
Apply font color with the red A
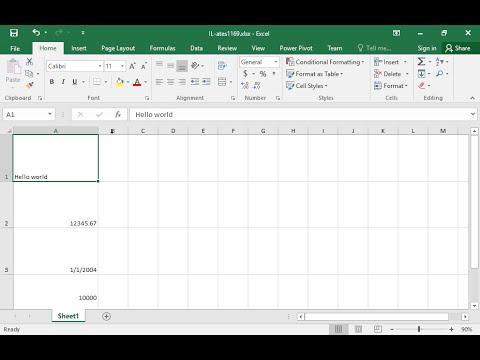137,82
